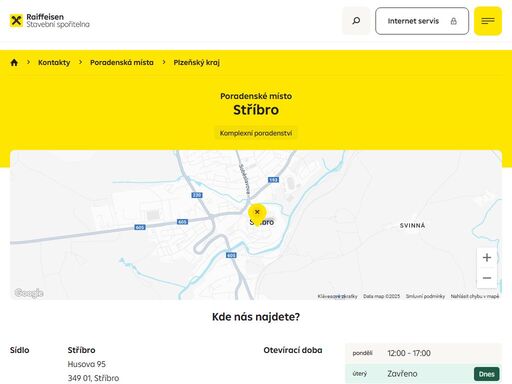Open Poradenská místa breadcrumb link

tap(122, 62)
